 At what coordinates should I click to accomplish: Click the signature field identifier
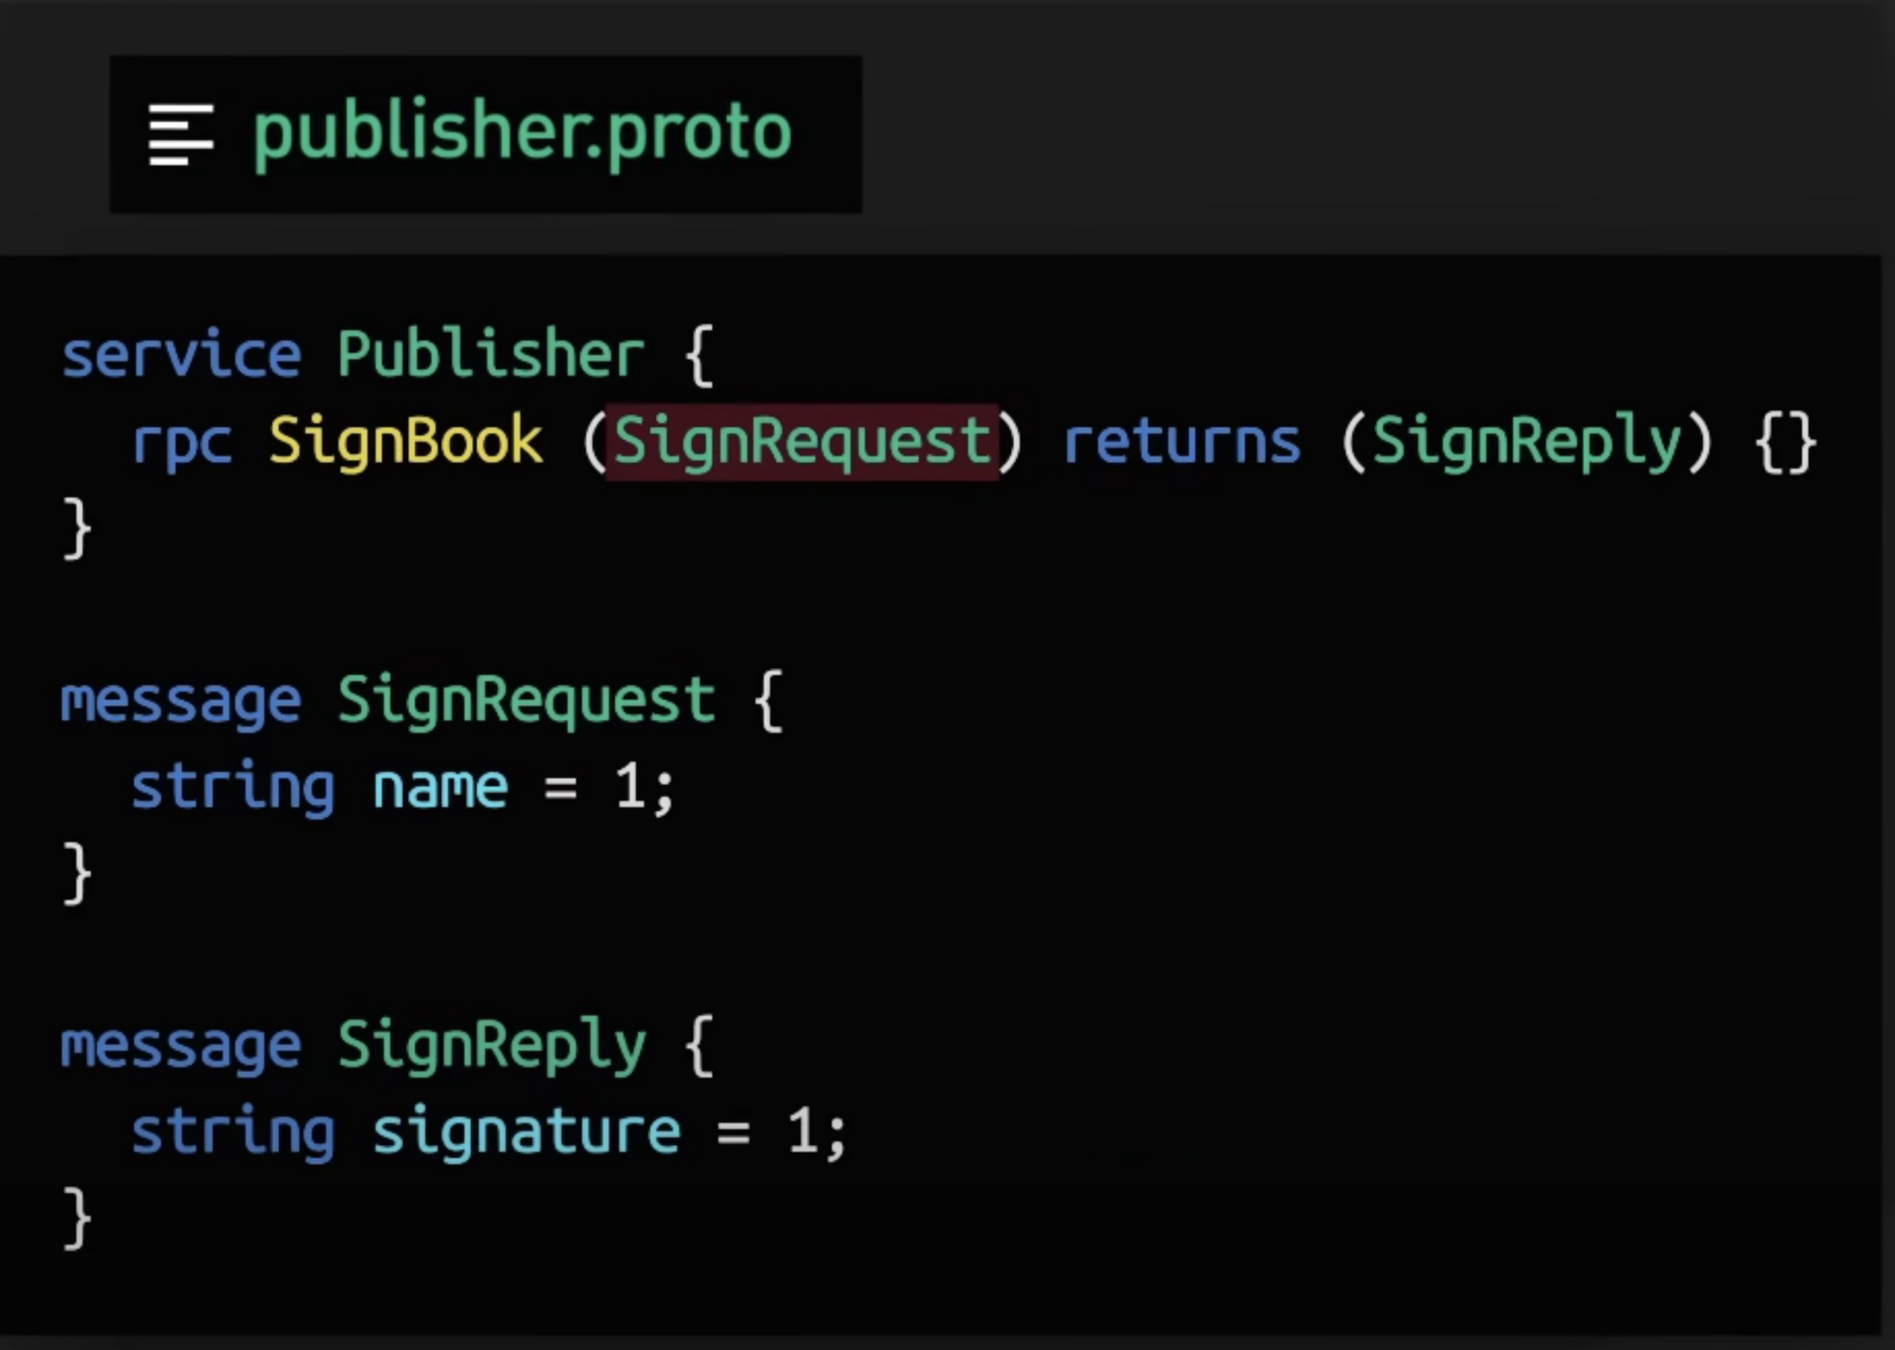526,1132
